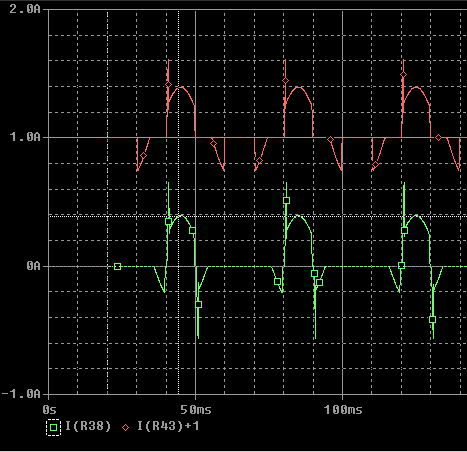467x452 pixels.
Task: Click lowest green square marker on last negative spike
Action: click(x=432, y=319)
